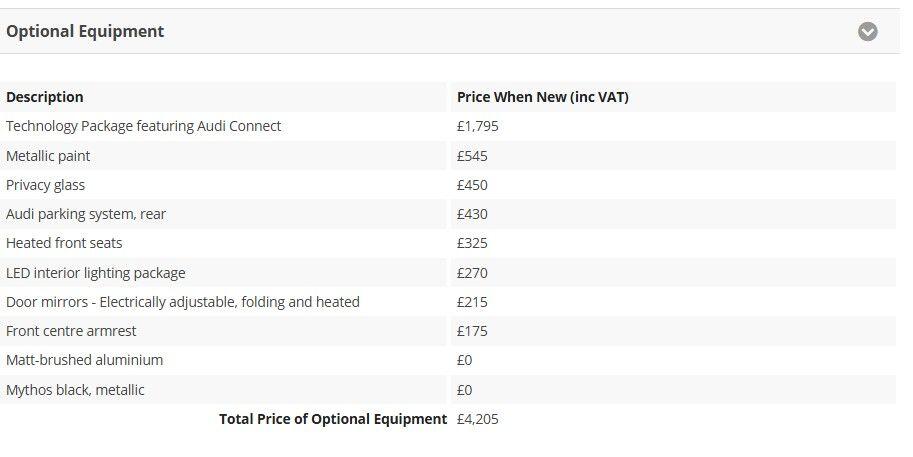Viewport: 913px width, 457px height.
Task: Select the LED interior lighting package row
Action: click(448, 273)
